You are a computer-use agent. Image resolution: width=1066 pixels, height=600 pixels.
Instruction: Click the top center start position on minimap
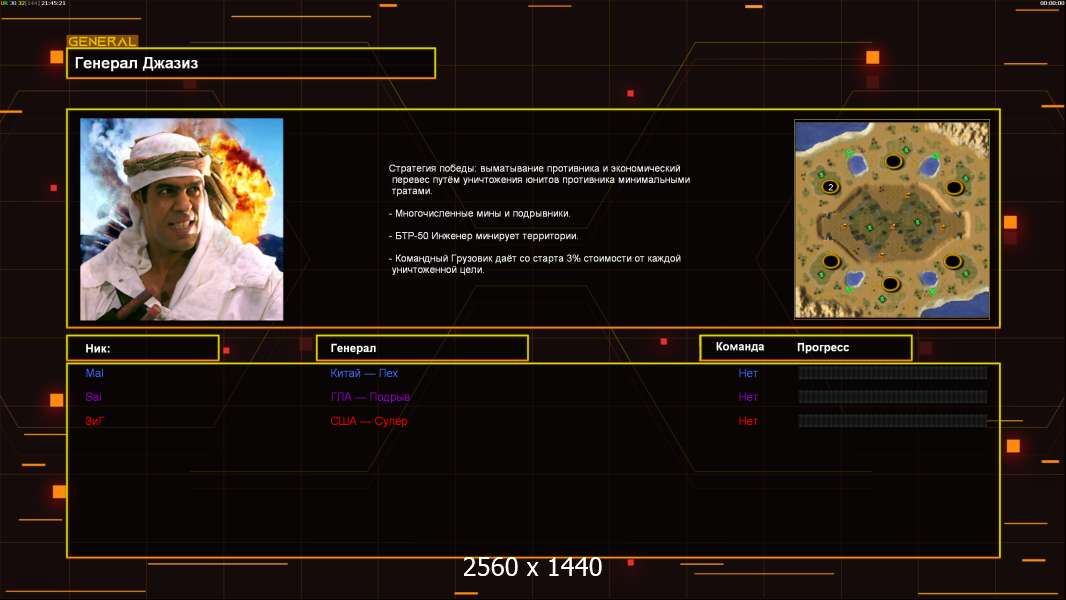click(x=892, y=161)
